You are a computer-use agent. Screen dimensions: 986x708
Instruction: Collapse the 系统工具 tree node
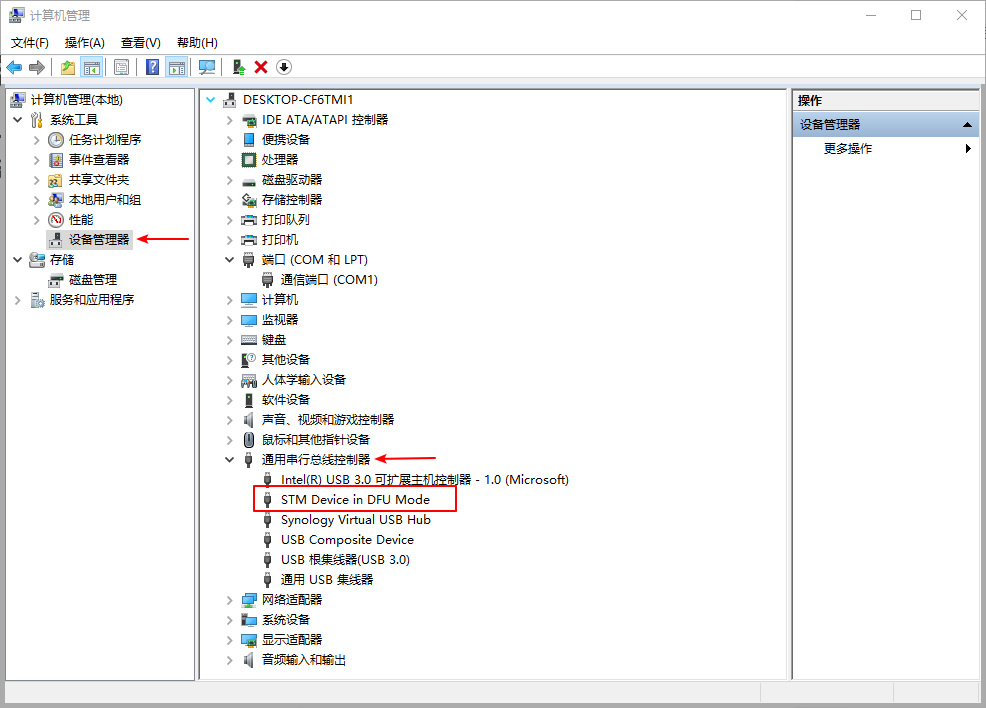[18, 119]
